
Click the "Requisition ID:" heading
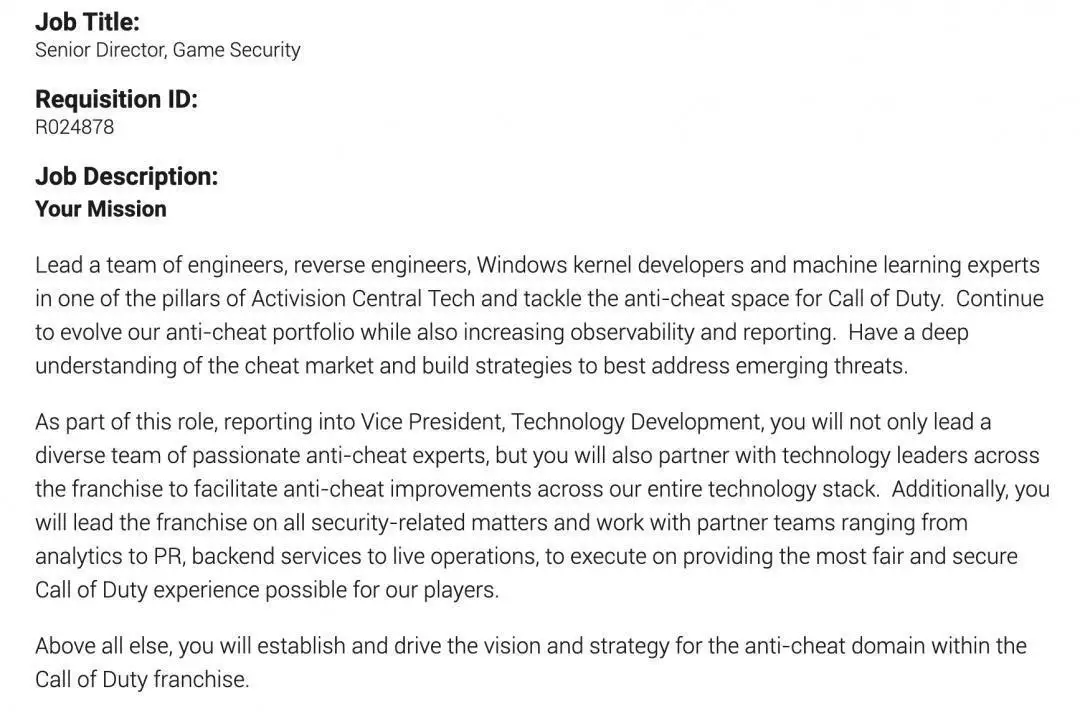tap(116, 99)
